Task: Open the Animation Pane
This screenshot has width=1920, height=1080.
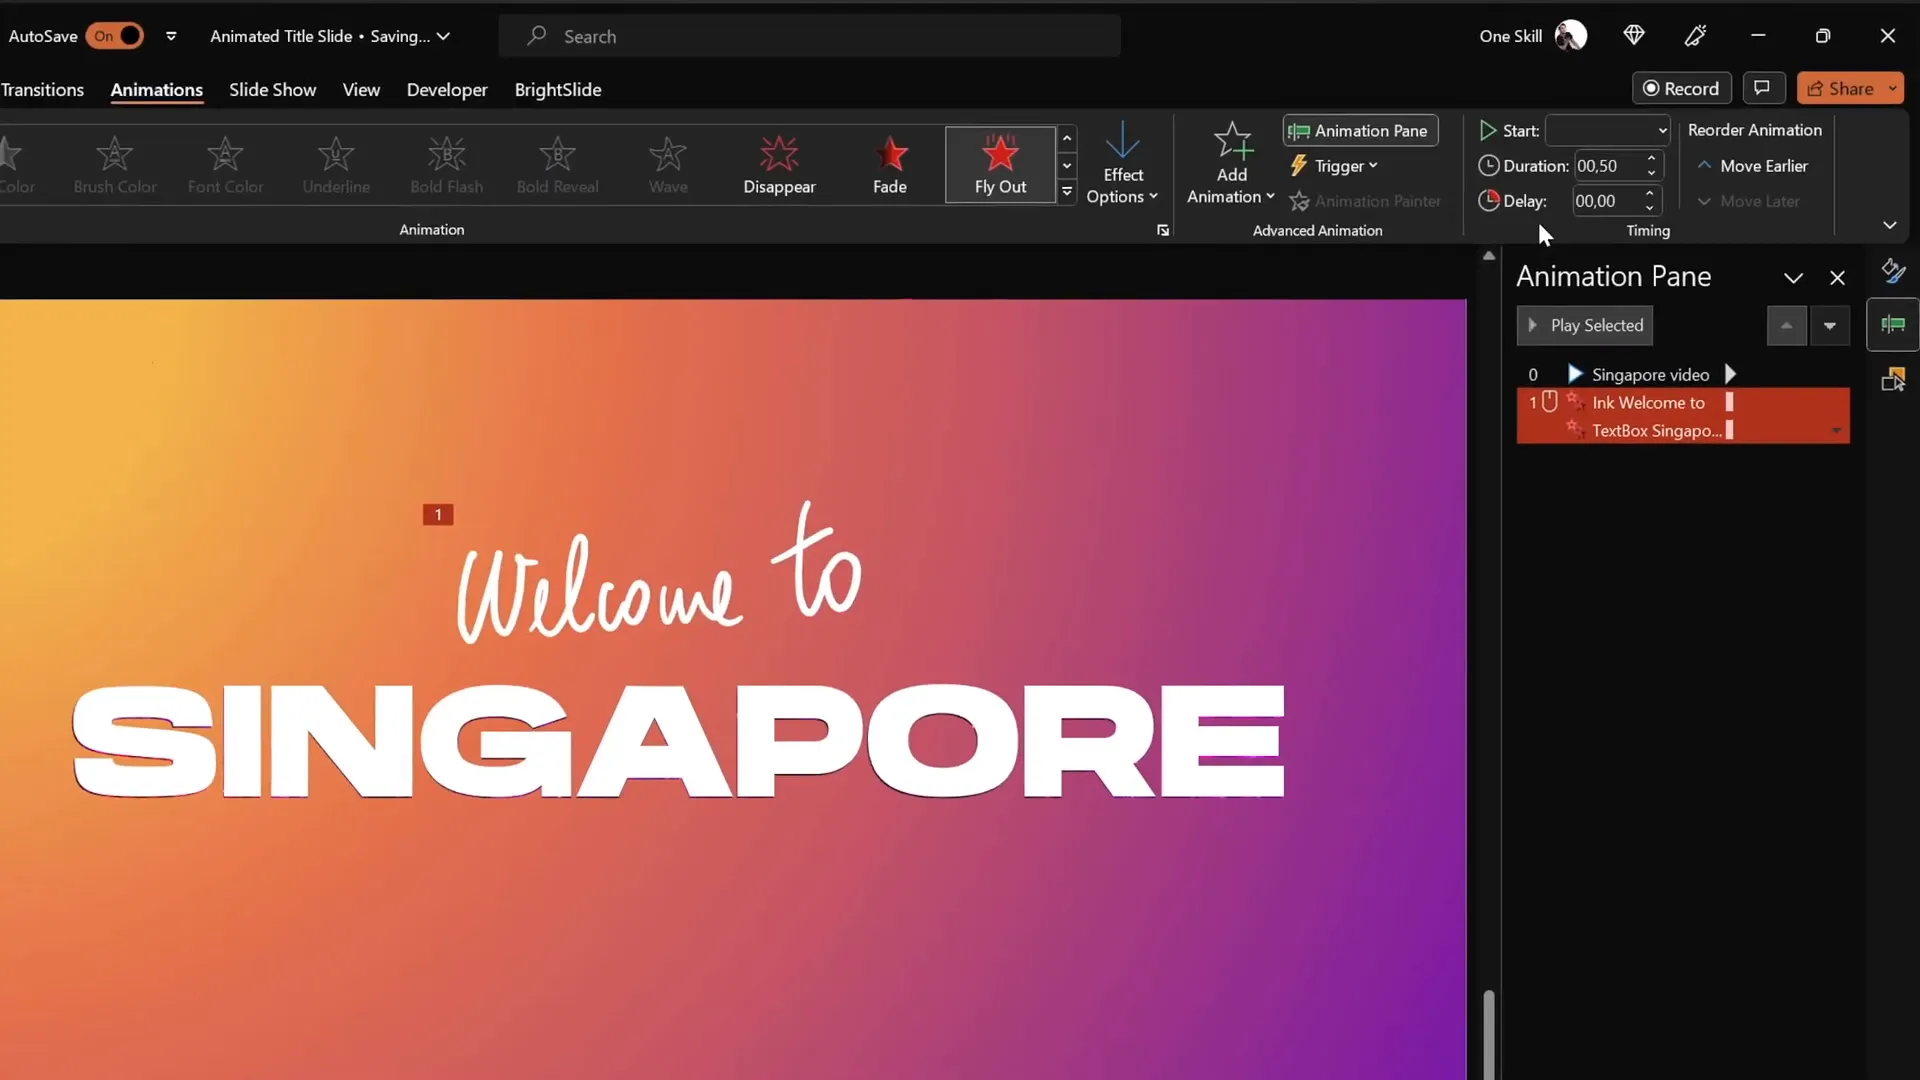Action: pyautogui.click(x=1360, y=130)
